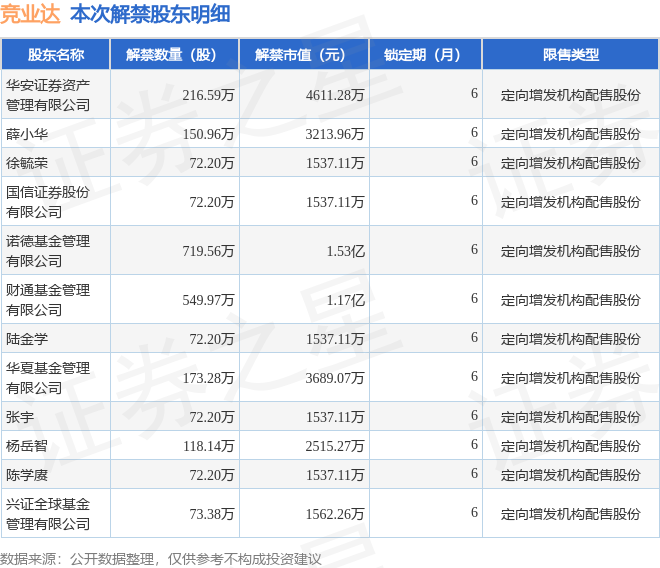Click the market value 3213.96万
660x568 pixels.
pos(335,134)
